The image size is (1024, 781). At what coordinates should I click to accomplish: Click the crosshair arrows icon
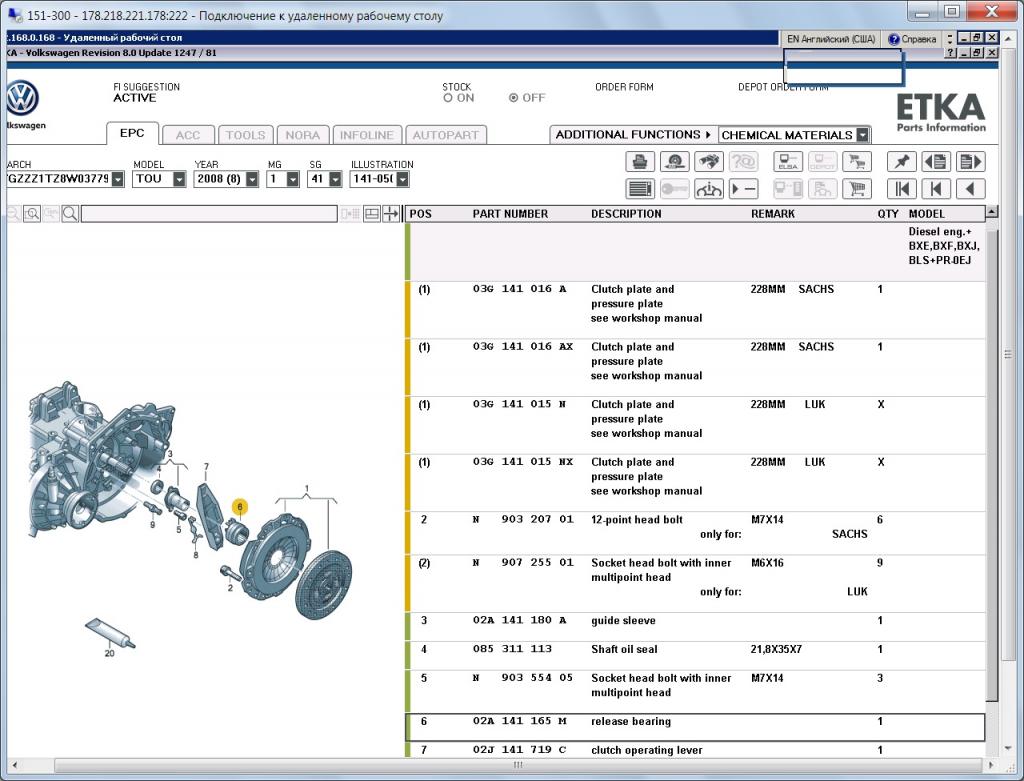[391, 214]
